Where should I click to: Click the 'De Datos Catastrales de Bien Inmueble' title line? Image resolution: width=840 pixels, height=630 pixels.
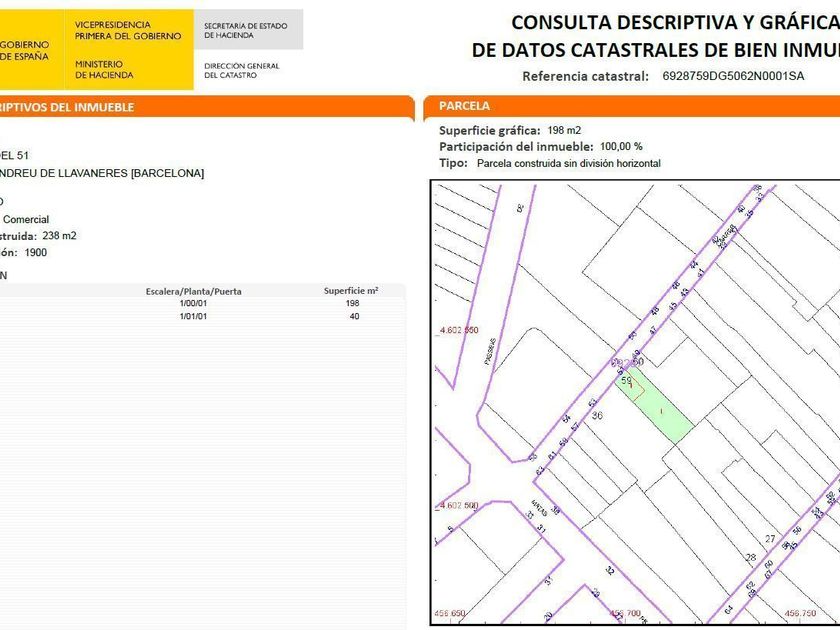[x=656, y=50]
